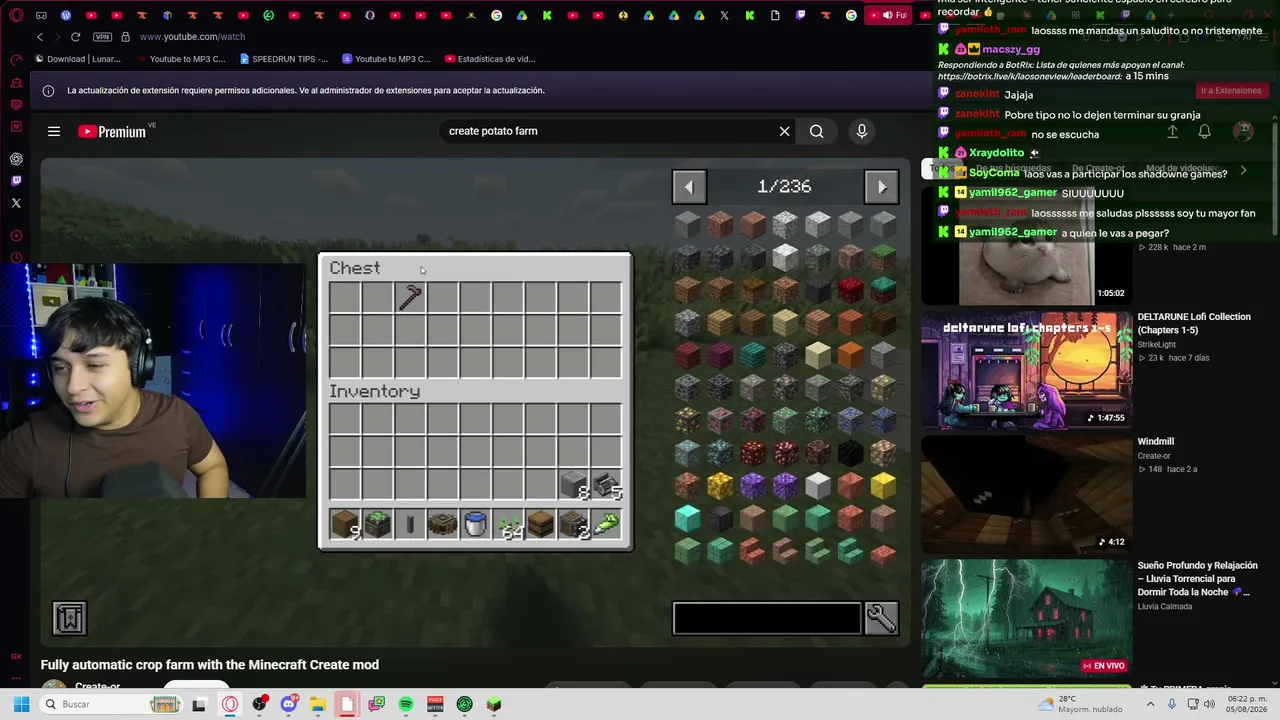Select the diamond block in JEI list

[x=687, y=518]
